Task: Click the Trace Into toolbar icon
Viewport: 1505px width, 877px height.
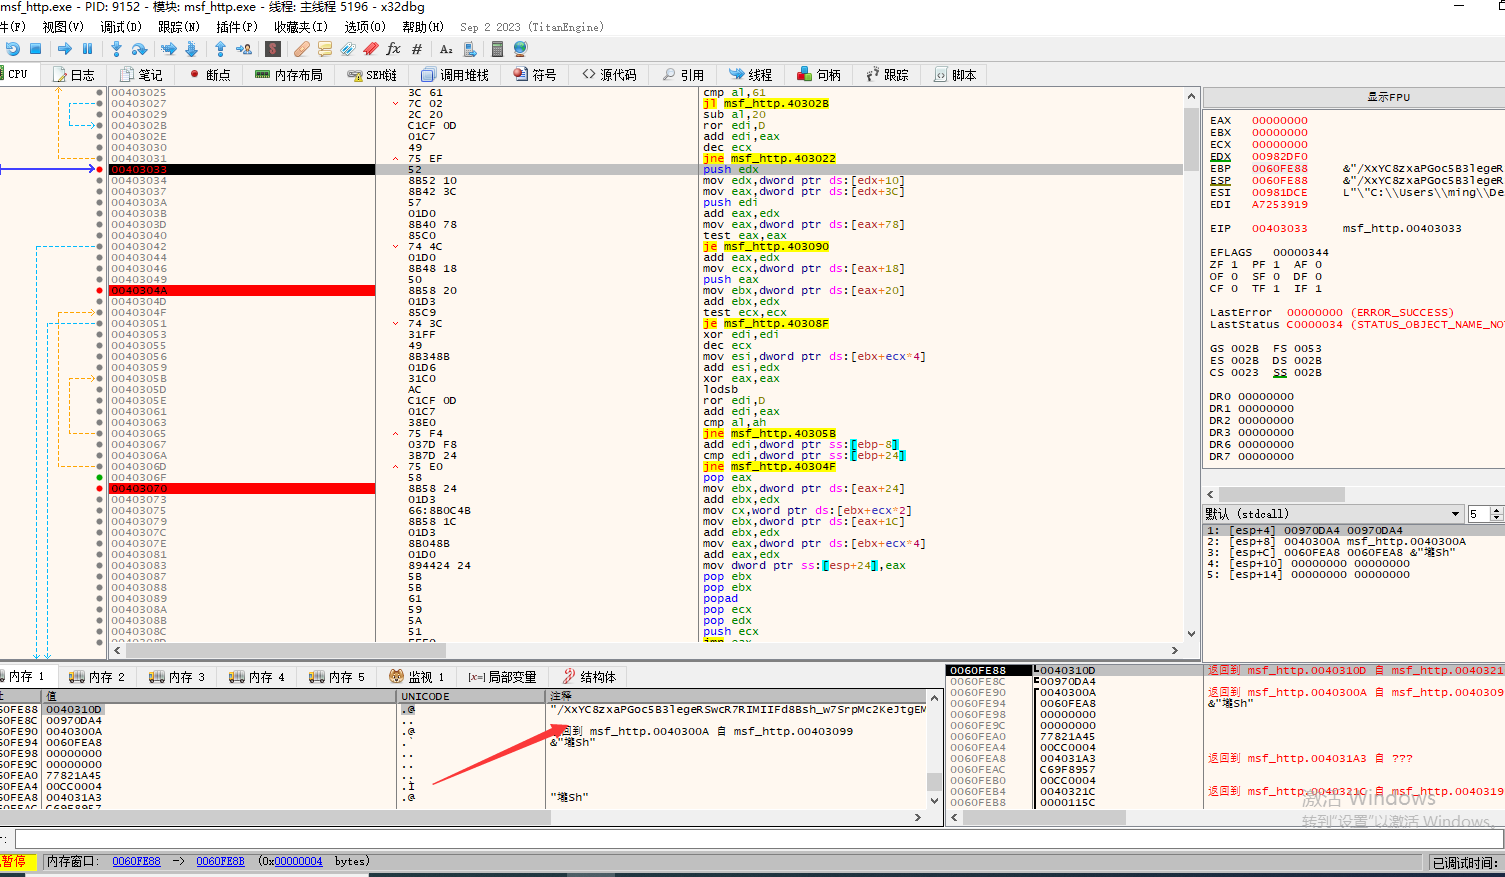Action: click(x=168, y=48)
